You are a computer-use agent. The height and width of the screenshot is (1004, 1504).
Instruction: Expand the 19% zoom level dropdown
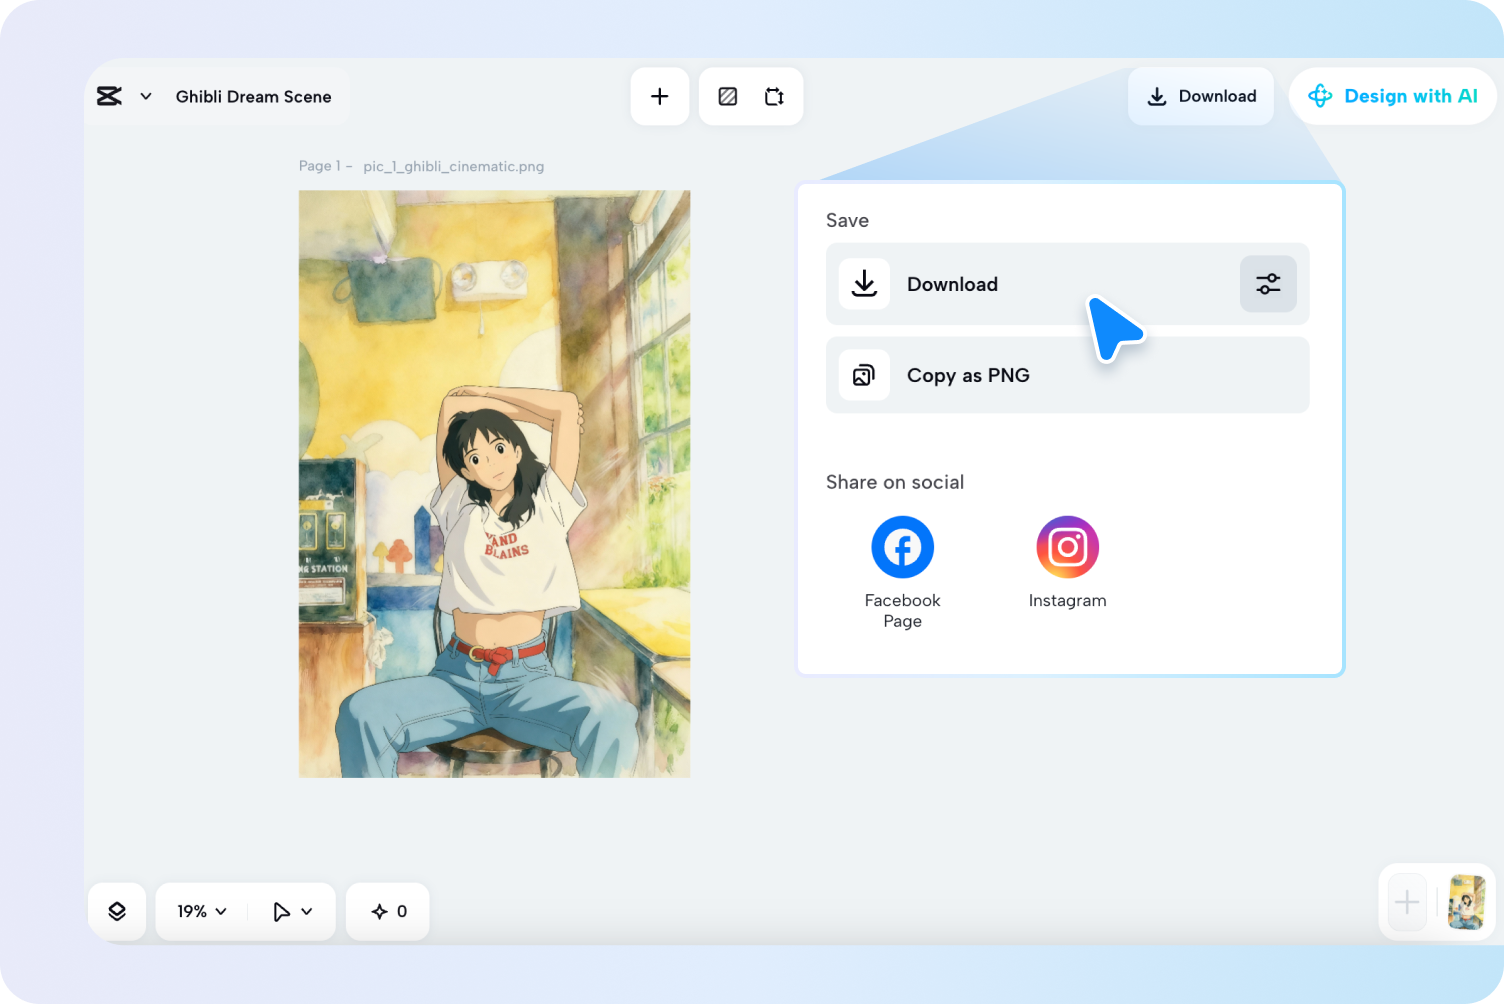(202, 911)
